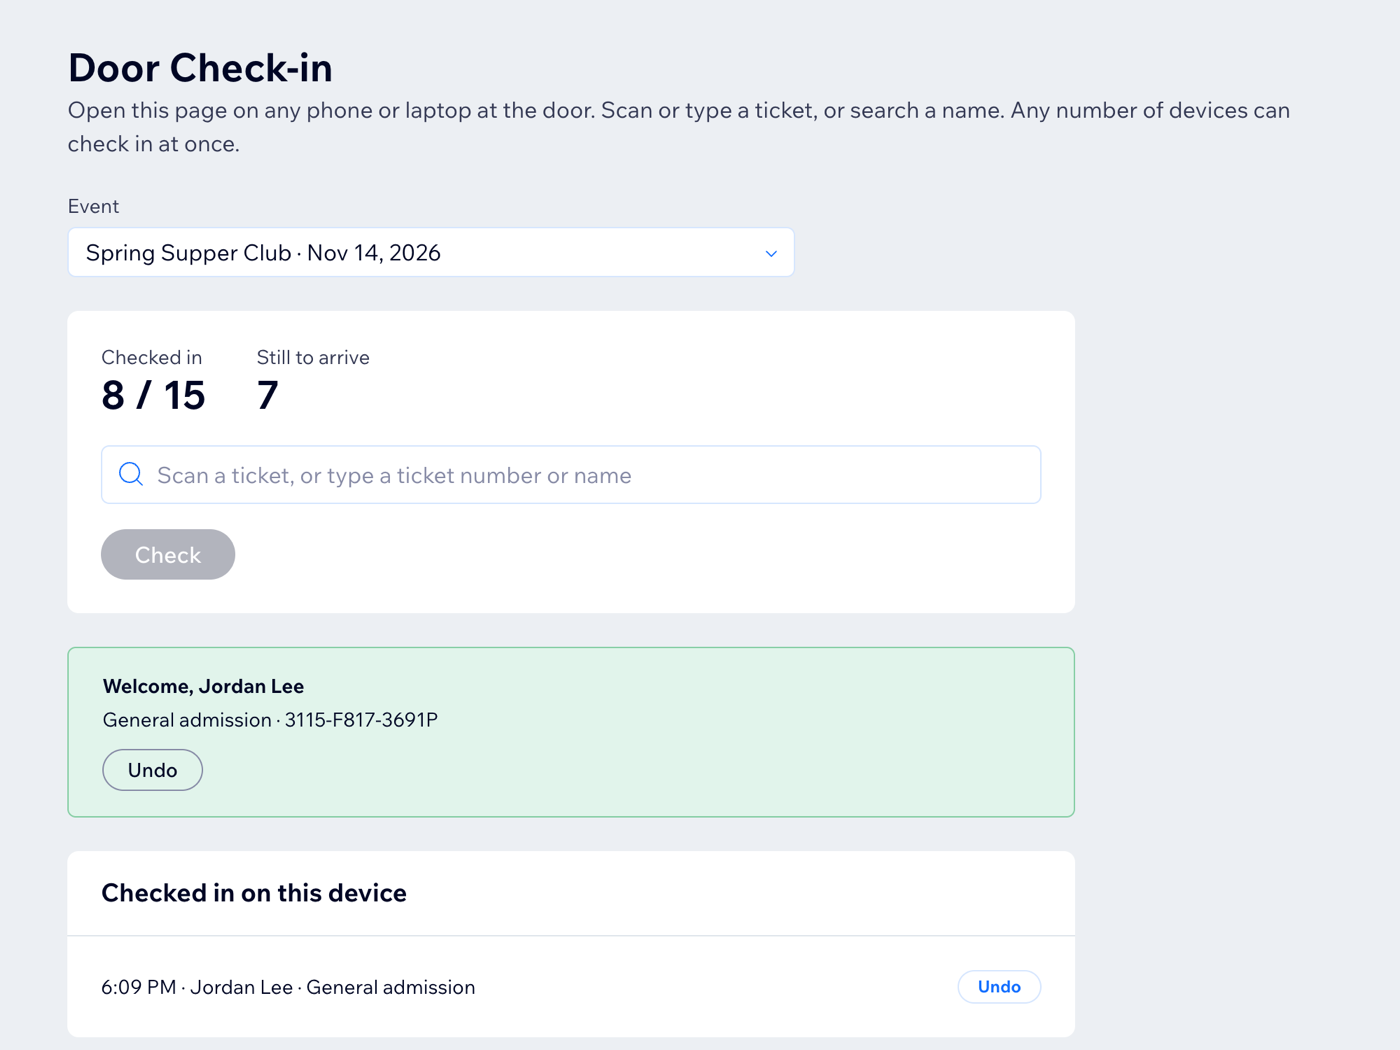Undo Jordan Lee's check-in from welcome banner
Screen dimensions: 1400x1050
coord(153,770)
